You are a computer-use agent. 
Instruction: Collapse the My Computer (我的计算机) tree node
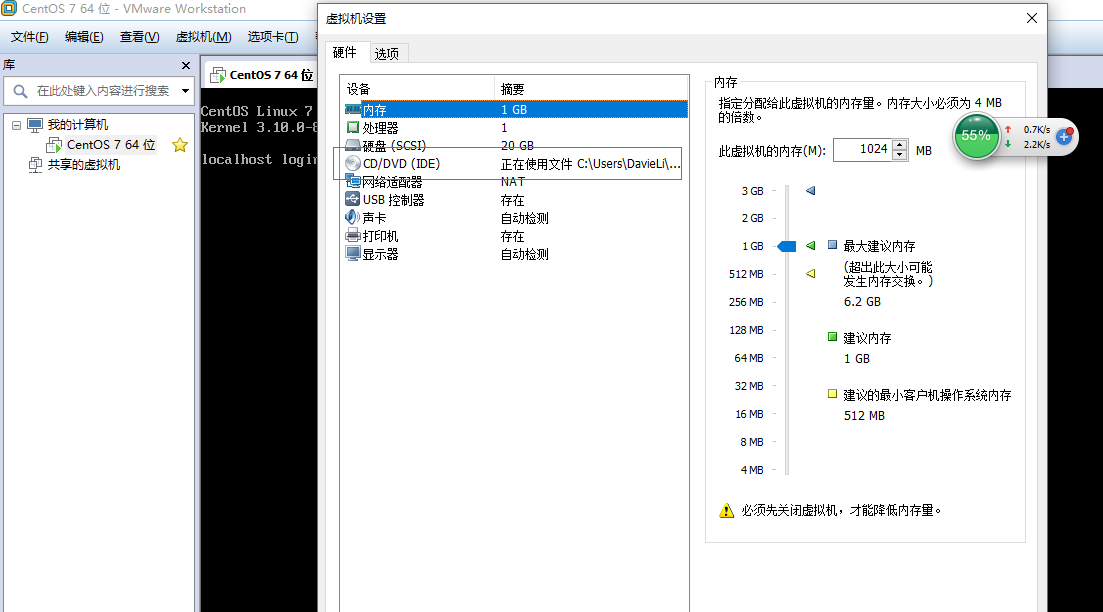16,125
